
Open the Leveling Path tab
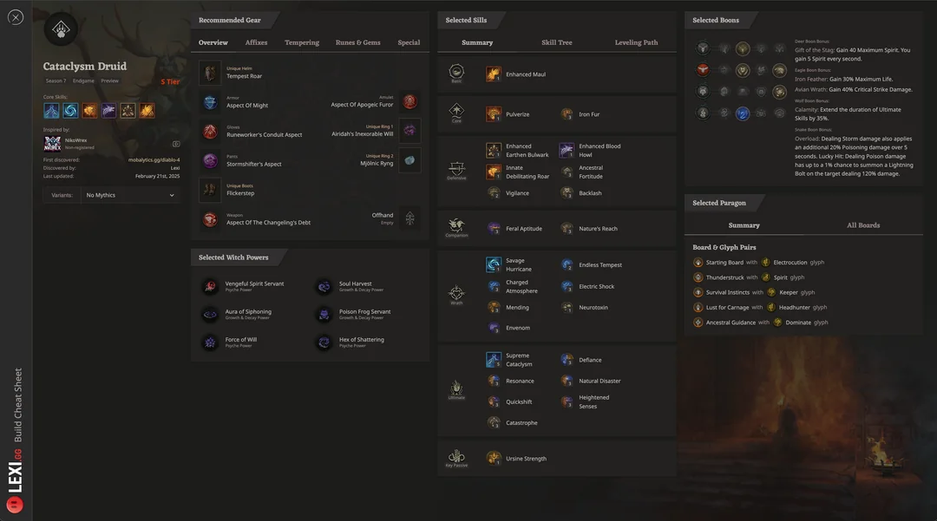(636, 42)
